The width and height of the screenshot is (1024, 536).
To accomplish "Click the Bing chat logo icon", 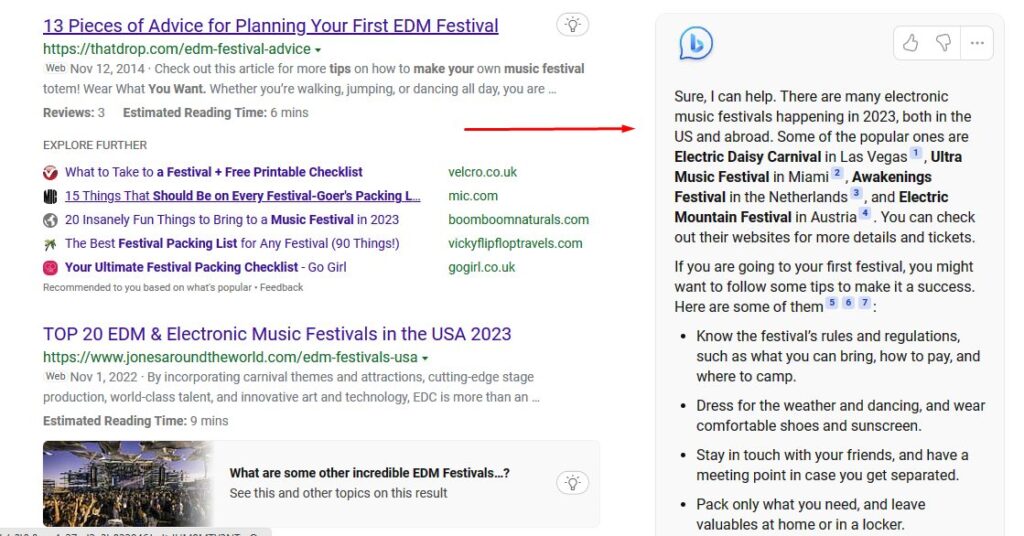I will 696,44.
